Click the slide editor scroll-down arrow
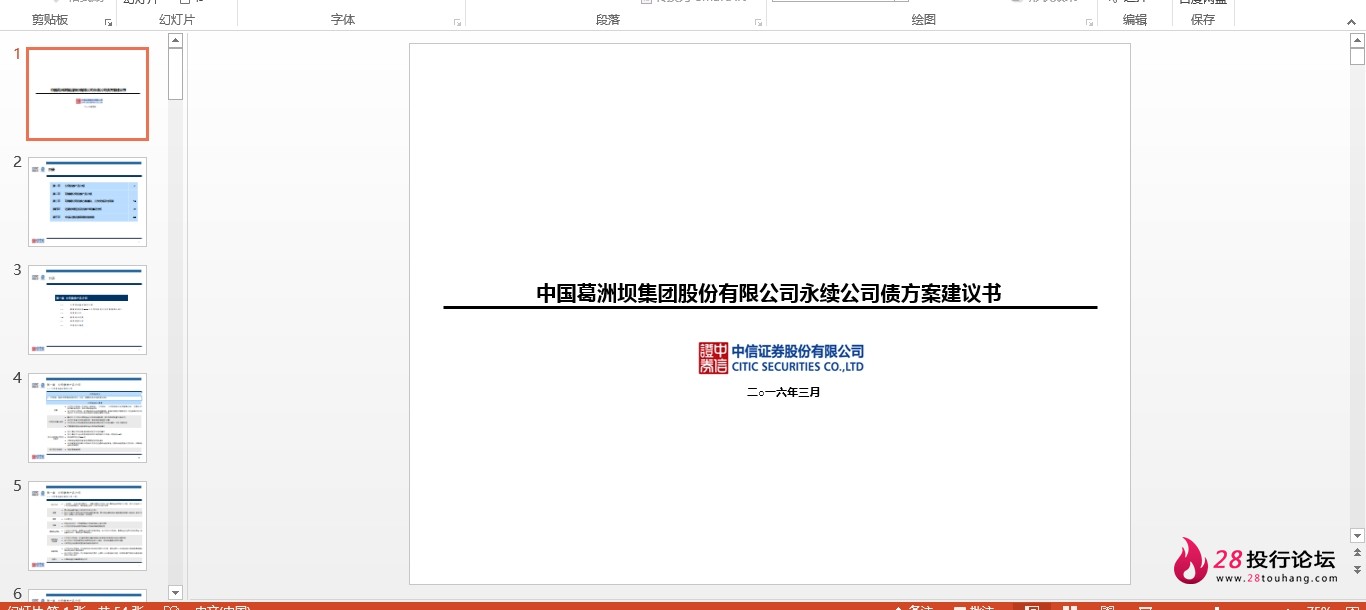The width and height of the screenshot is (1366, 610). (x=1357, y=536)
